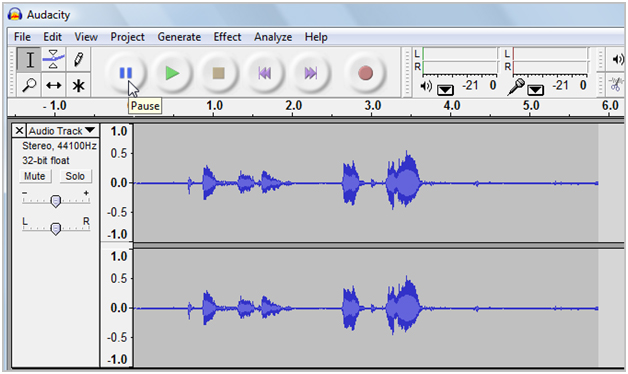Click the track pan slider knob
628x374 pixels.
click(x=56, y=229)
